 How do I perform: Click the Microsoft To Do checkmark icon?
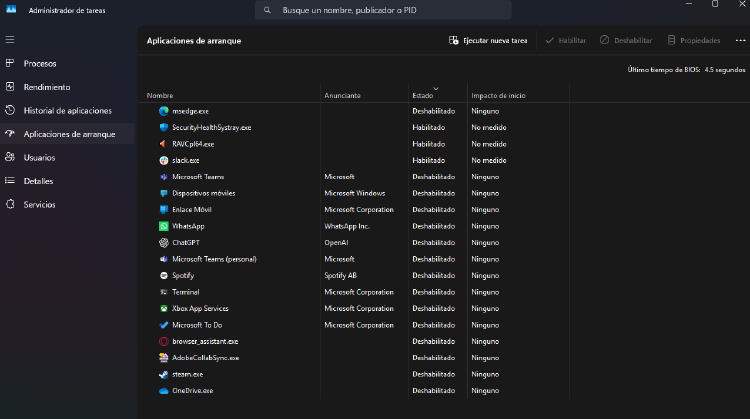[164, 325]
